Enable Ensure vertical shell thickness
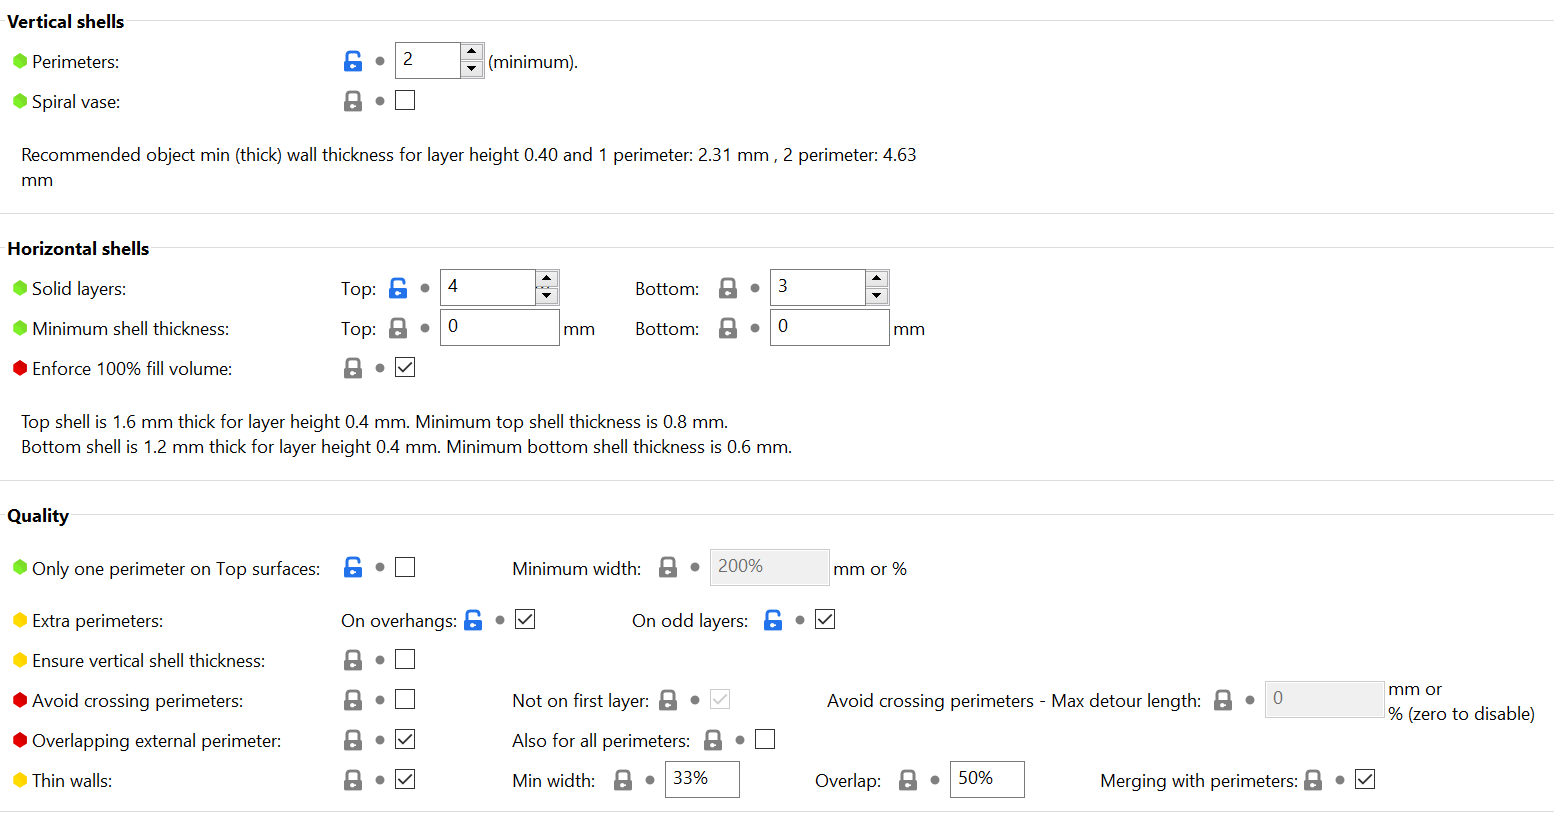 (405, 659)
